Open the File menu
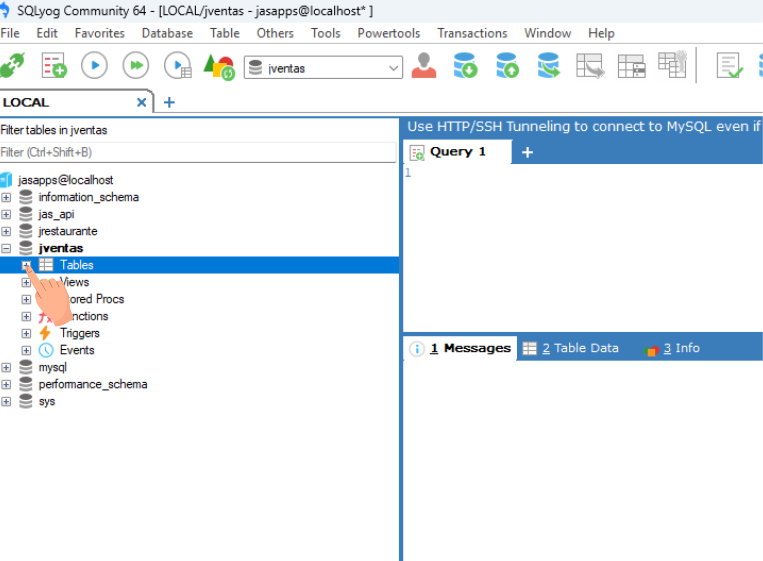The image size is (763, 561). click(10, 33)
